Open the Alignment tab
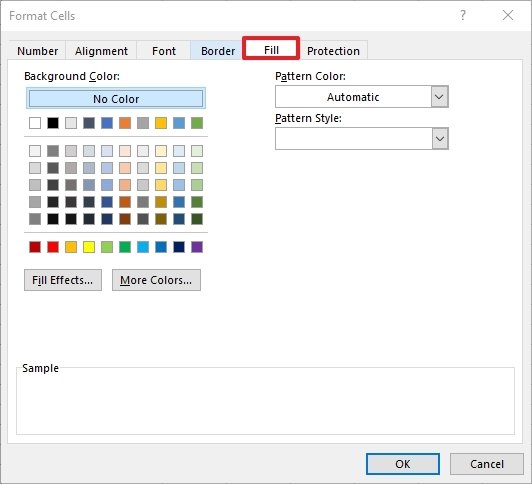This screenshot has height=484, width=532. 101,51
